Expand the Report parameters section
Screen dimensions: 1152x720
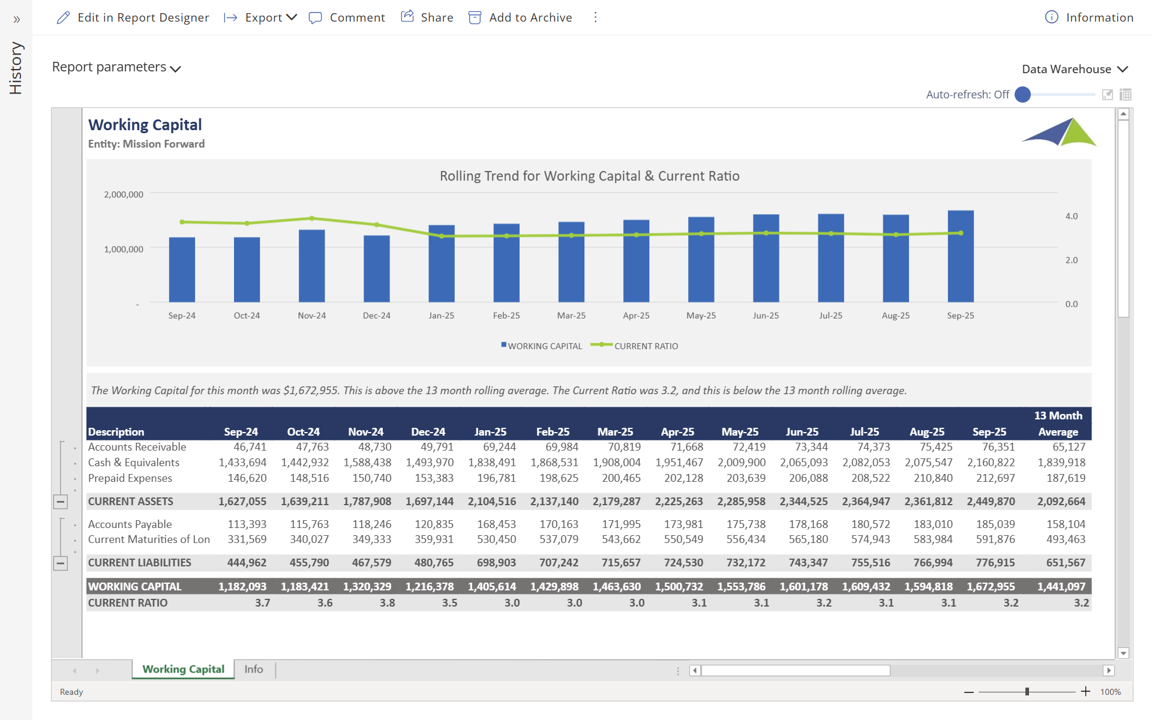pos(116,67)
